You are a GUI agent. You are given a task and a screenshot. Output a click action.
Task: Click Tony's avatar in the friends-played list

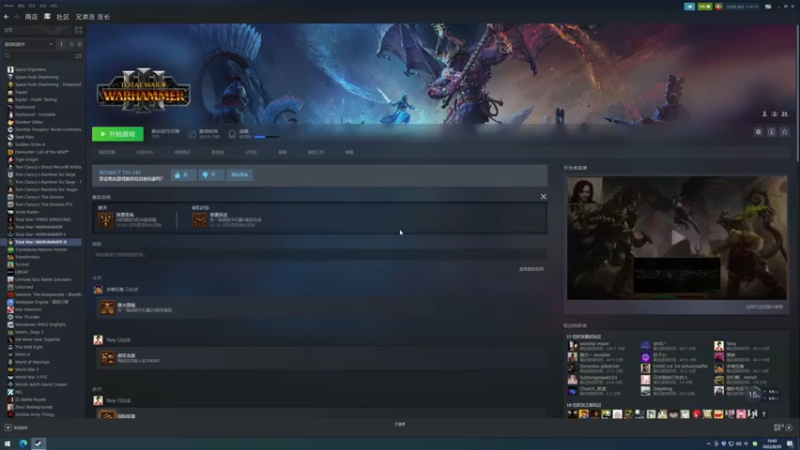point(718,346)
